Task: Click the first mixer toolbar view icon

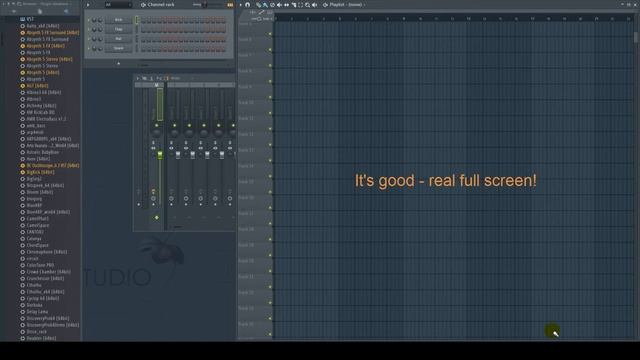Action: (x=144, y=78)
